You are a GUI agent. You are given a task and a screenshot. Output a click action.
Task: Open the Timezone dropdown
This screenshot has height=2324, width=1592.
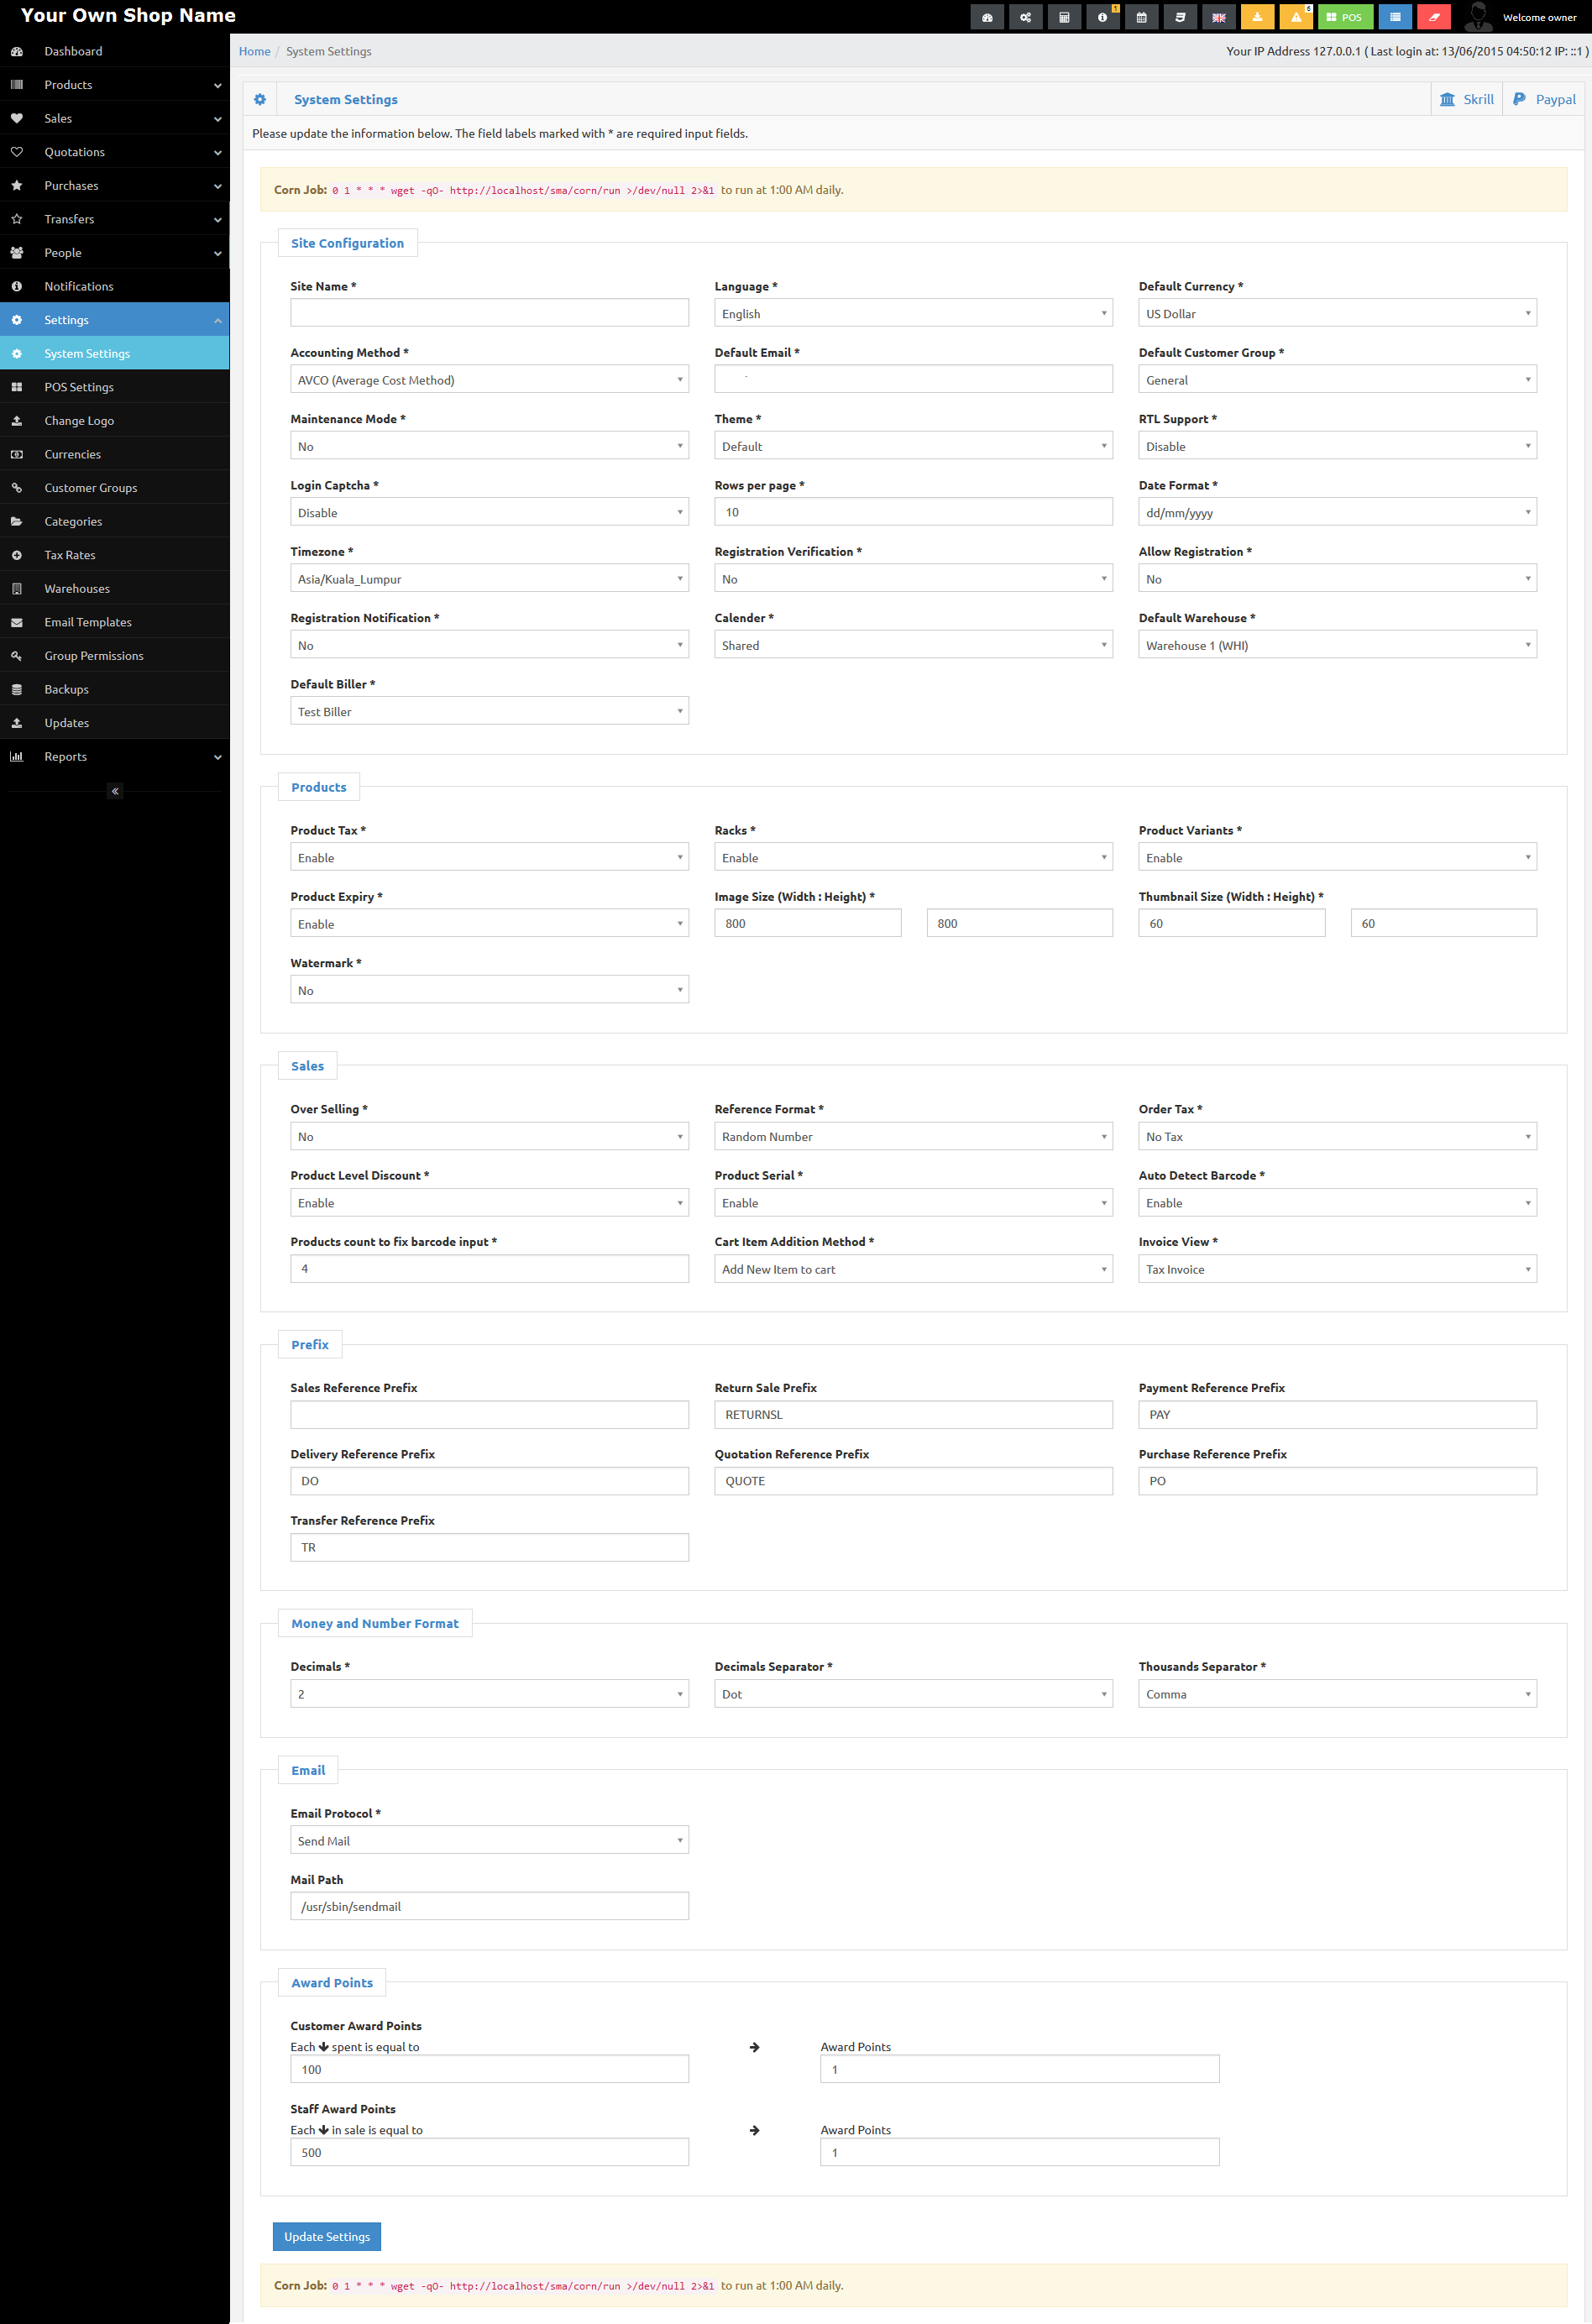[x=489, y=578]
